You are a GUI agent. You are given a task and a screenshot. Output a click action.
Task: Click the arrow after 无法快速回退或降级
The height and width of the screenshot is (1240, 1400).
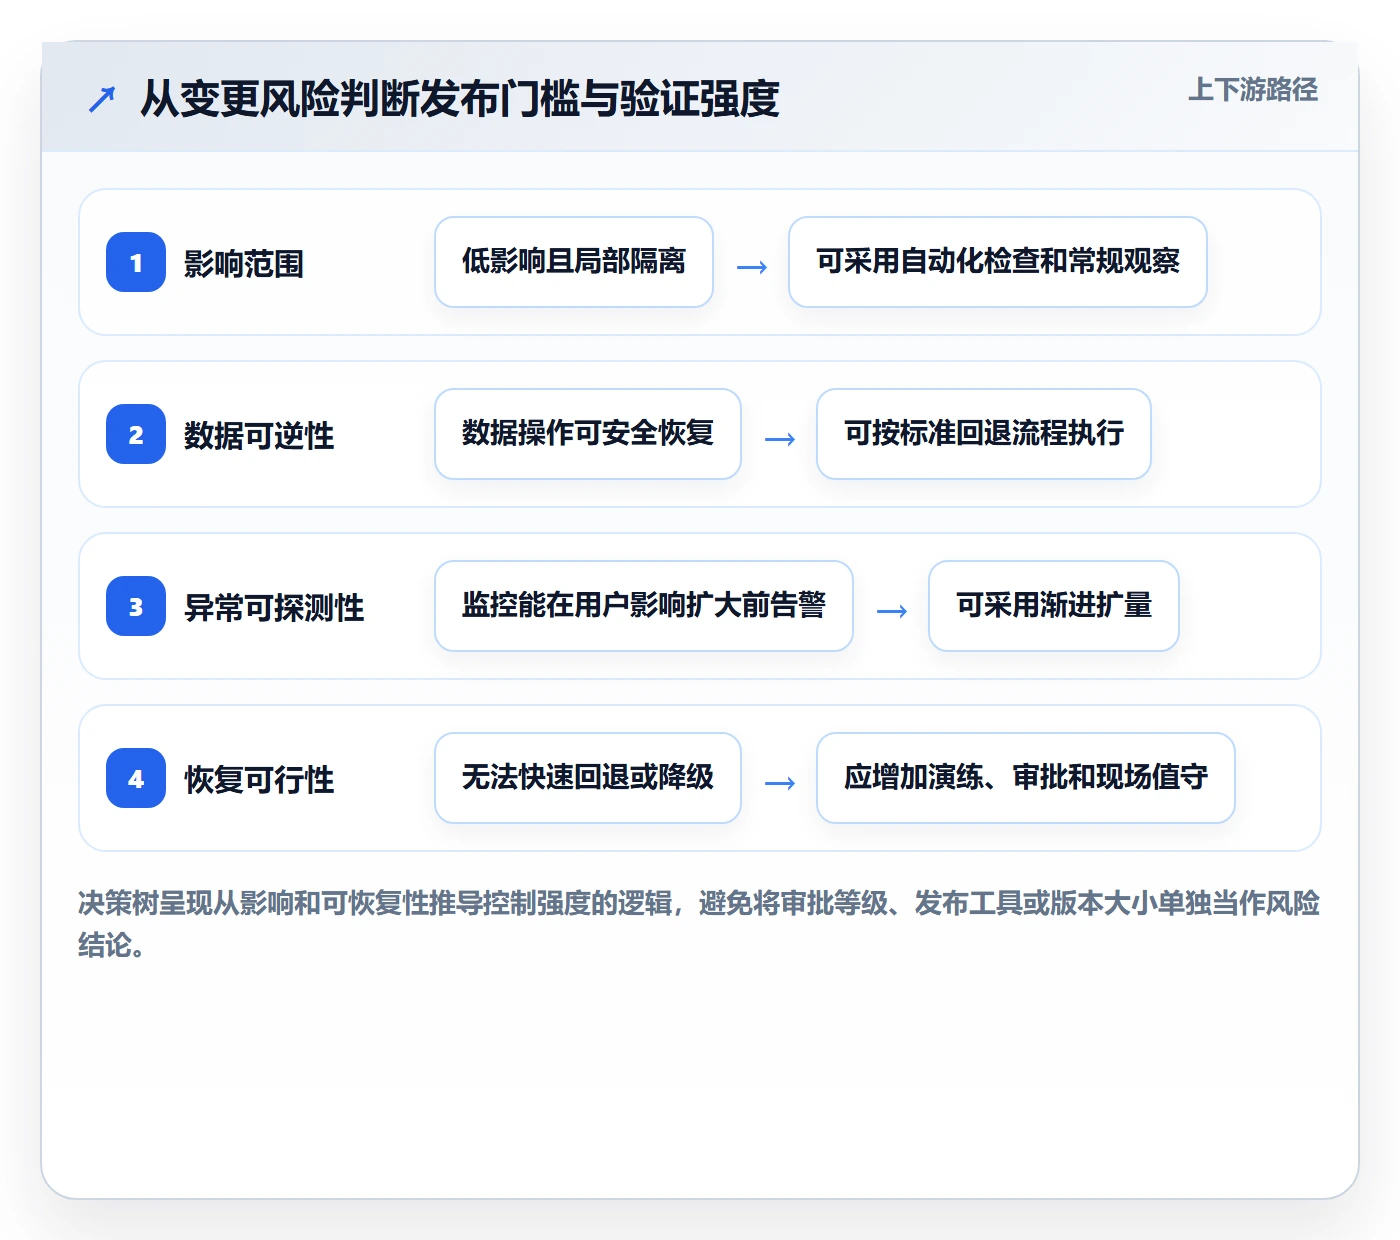(780, 783)
